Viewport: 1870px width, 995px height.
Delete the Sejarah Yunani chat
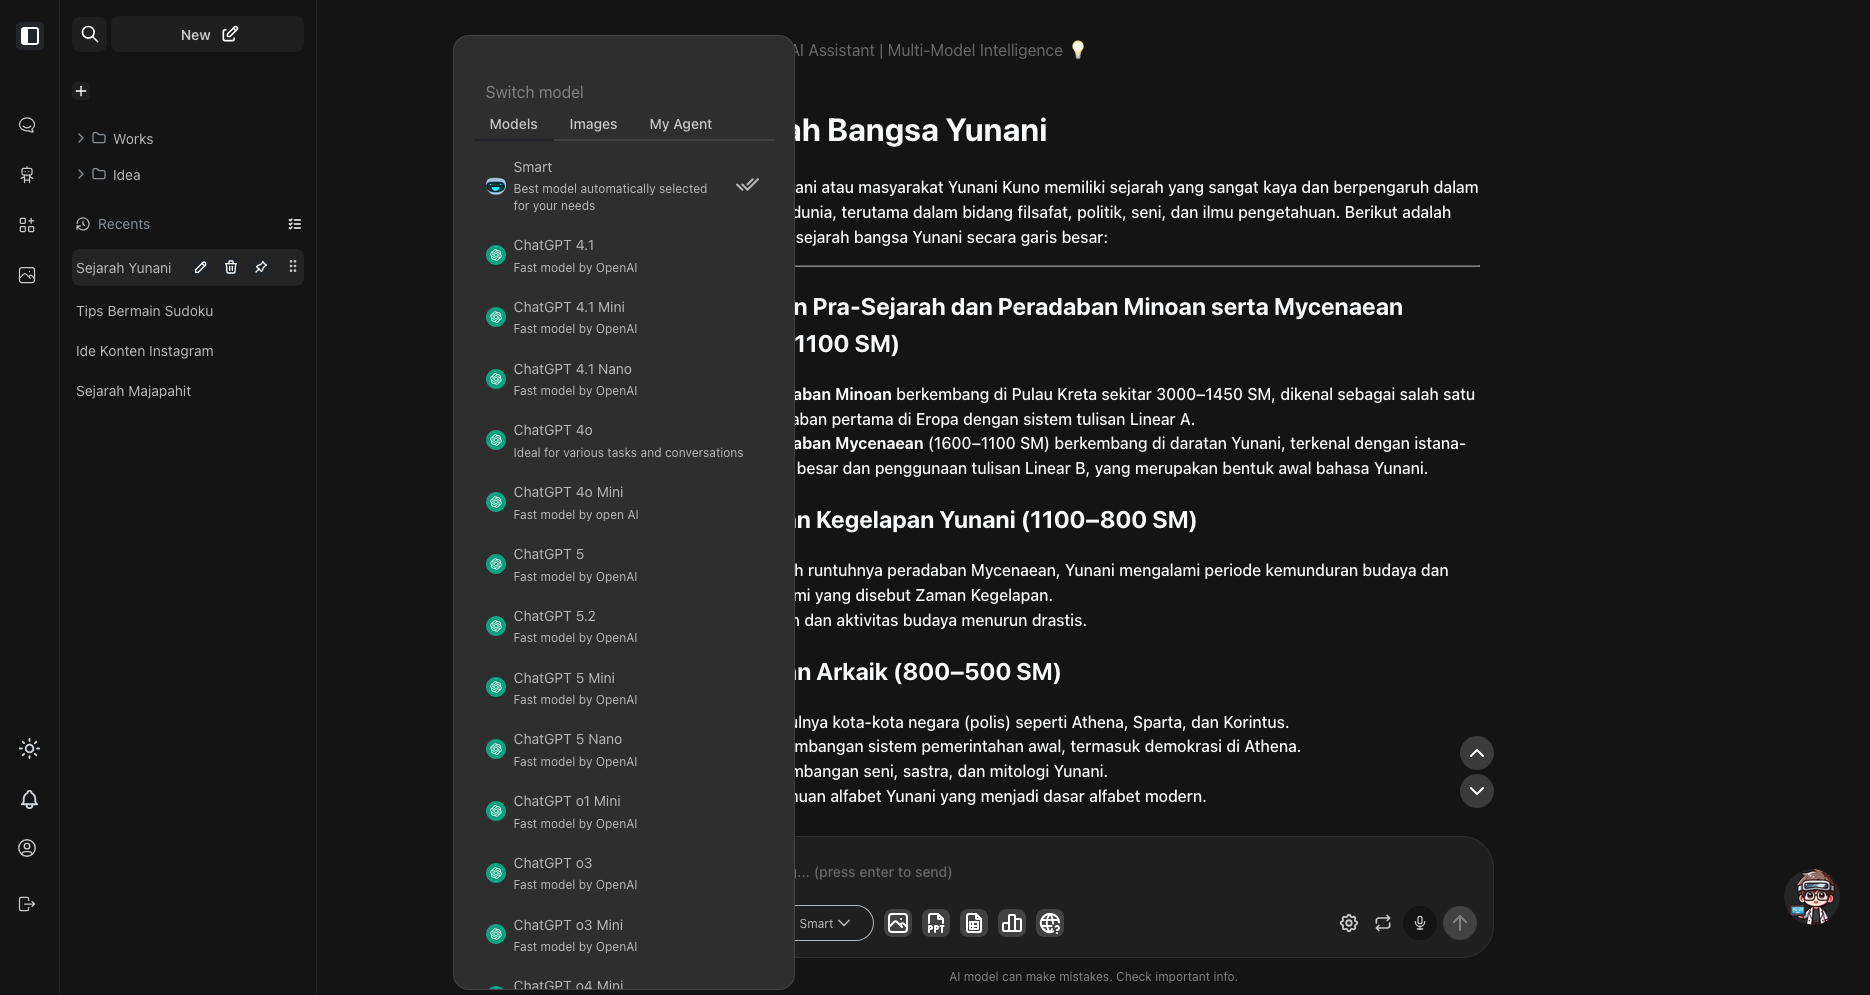(x=231, y=267)
